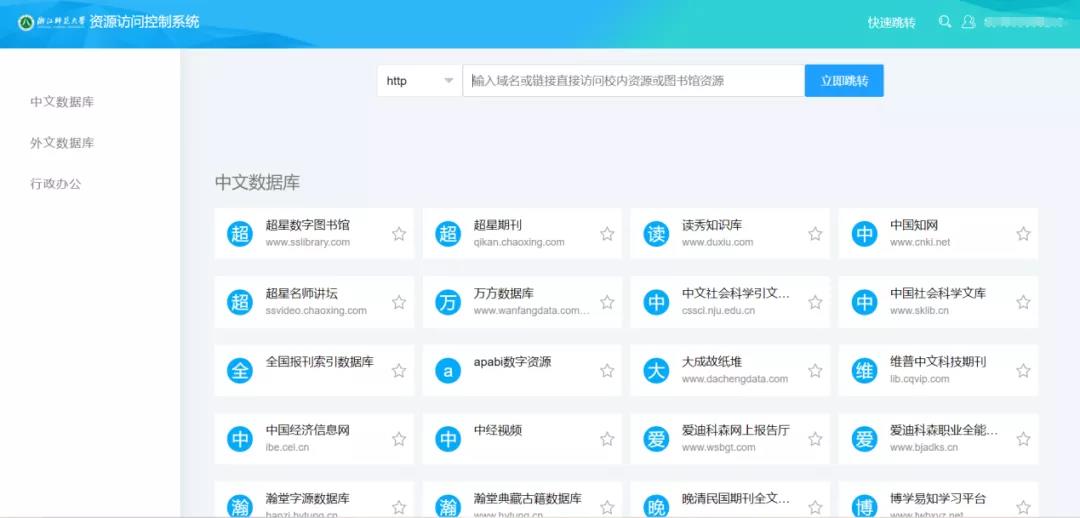This screenshot has width=1080, height=518.
Task: Click the www.dachengdata.com text
Action: click(x=735, y=379)
